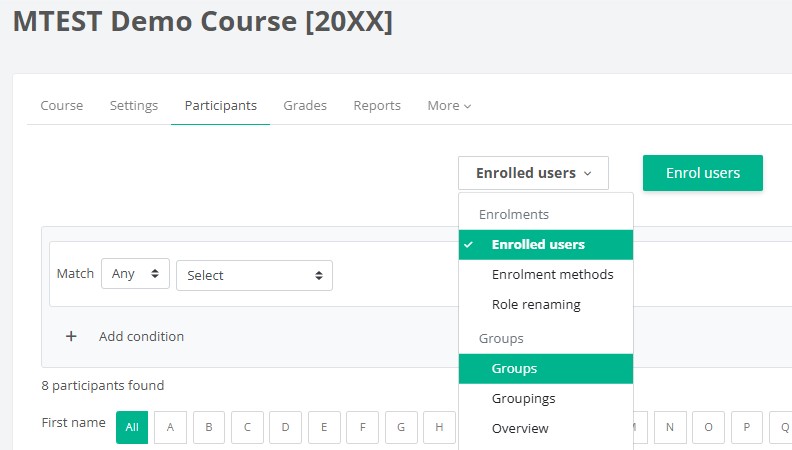Choose Groupings from the menu
Screen dimensions: 792x450
tap(523, 398)
